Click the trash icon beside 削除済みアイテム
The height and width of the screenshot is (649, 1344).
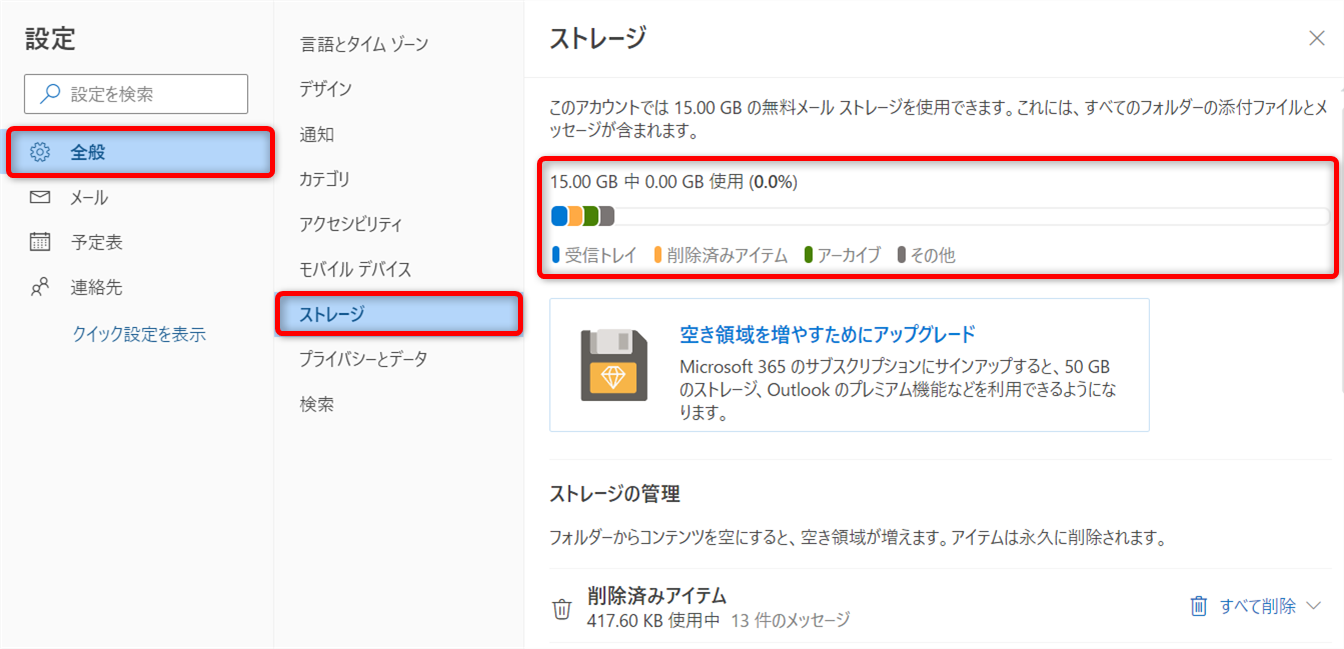click(x=562, y=608)
